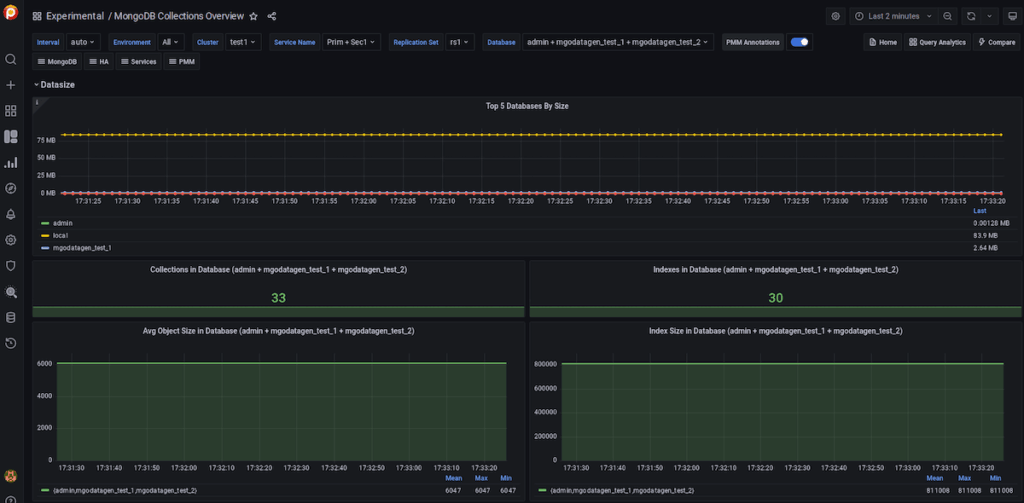Toggle local series in legend
The height and width of the screenshot is (503, 1024).
click(x=60, y=235)
